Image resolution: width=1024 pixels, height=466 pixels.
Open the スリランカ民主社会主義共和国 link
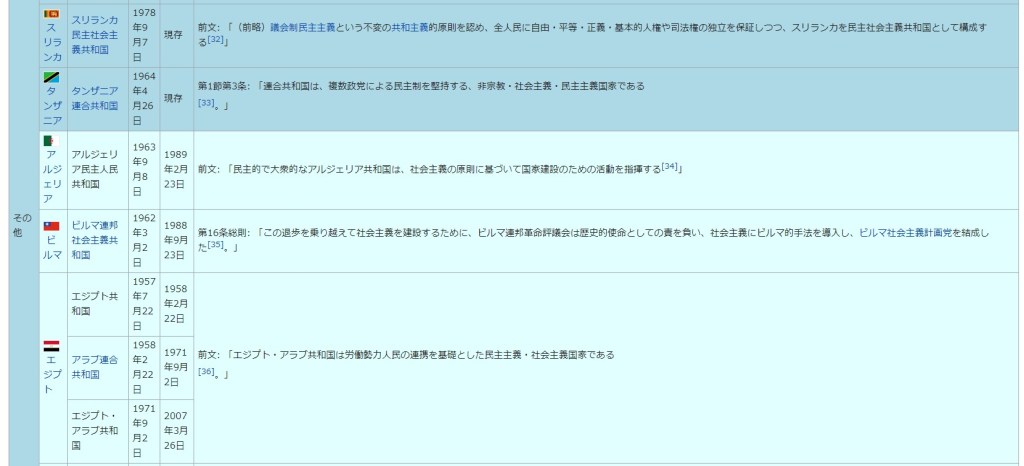(x=95, y=34)
